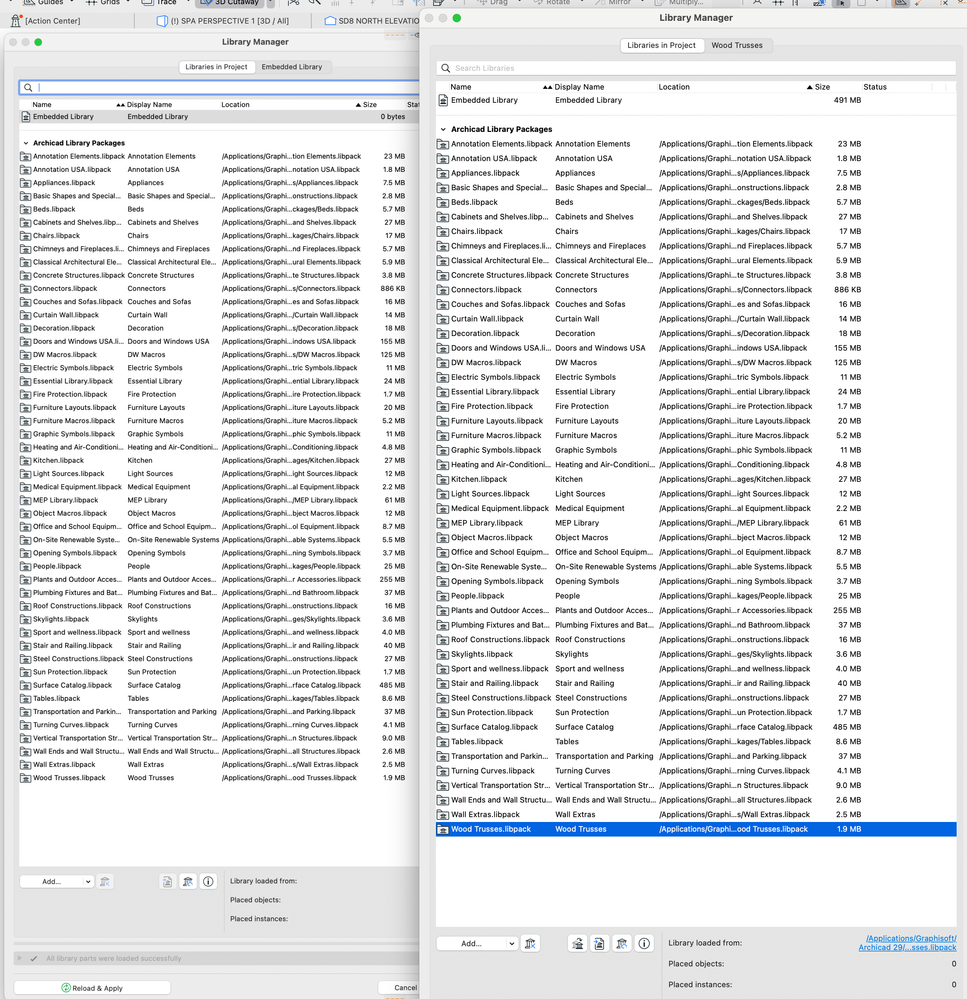
Task: Collapse the Archicad Library Packages section
Action: pyautogui.click(x=443, y=128)
